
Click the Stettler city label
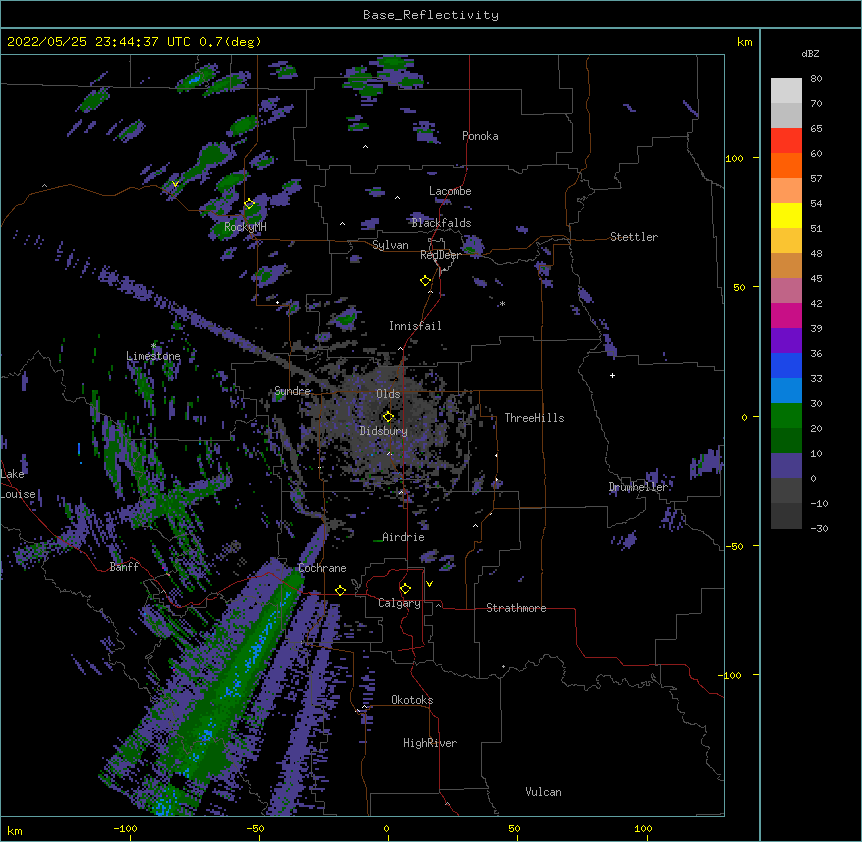[634, 237]
